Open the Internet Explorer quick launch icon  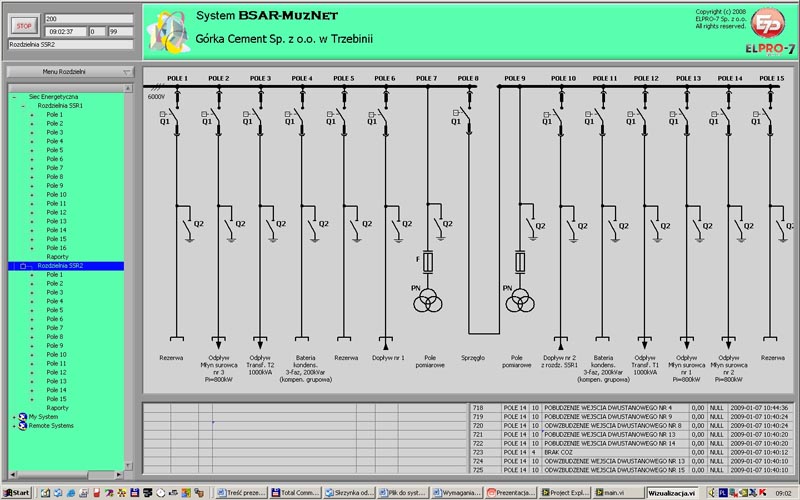pos(71,493)
